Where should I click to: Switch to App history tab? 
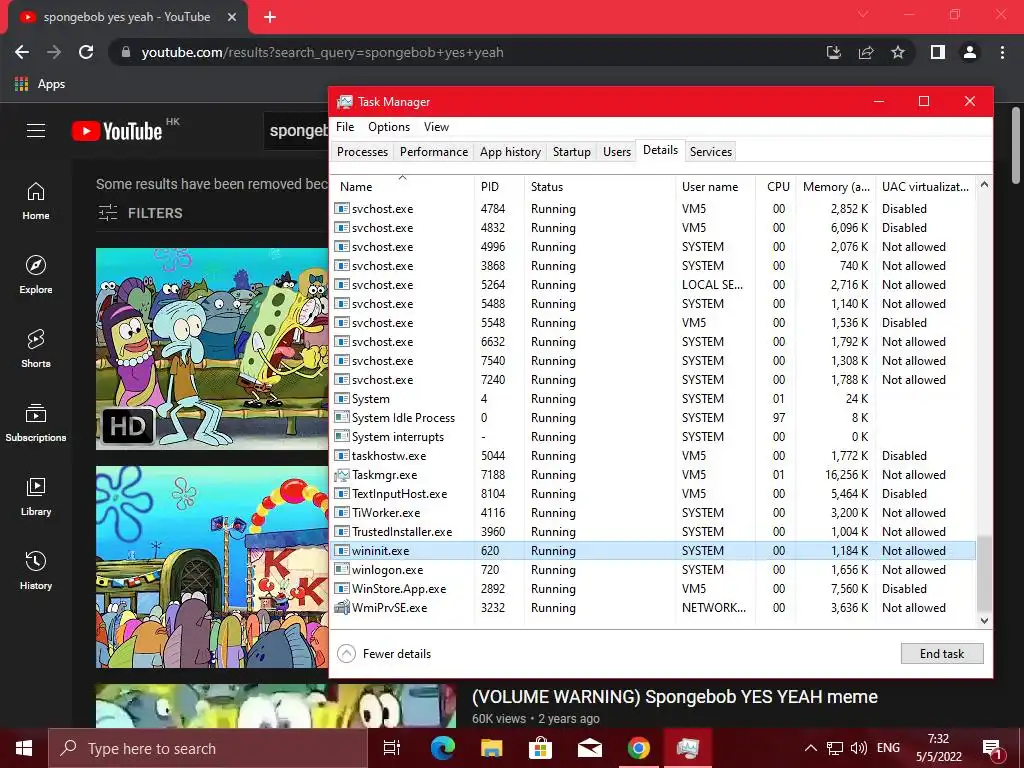coord(510,152)
